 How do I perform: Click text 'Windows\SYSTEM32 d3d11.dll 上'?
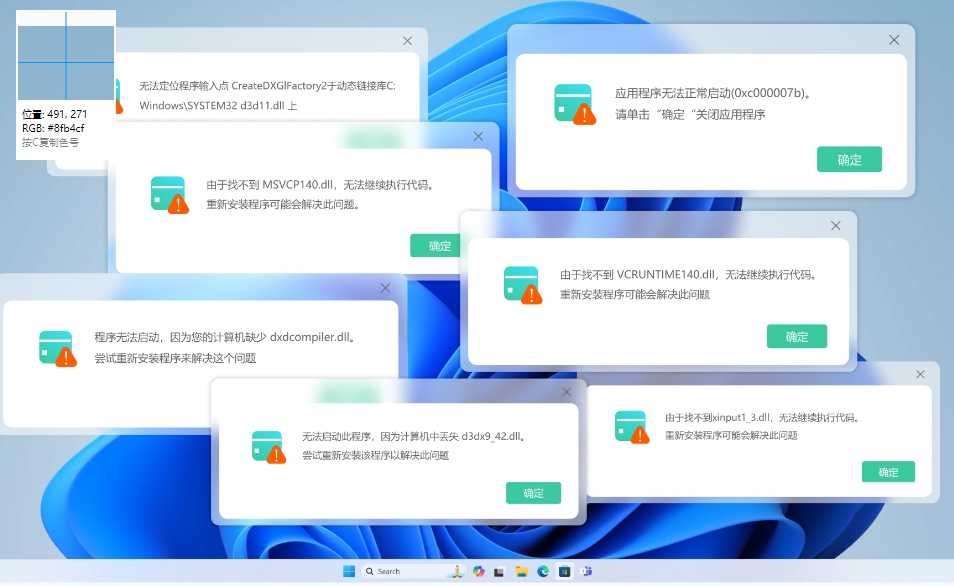[218, 105]
